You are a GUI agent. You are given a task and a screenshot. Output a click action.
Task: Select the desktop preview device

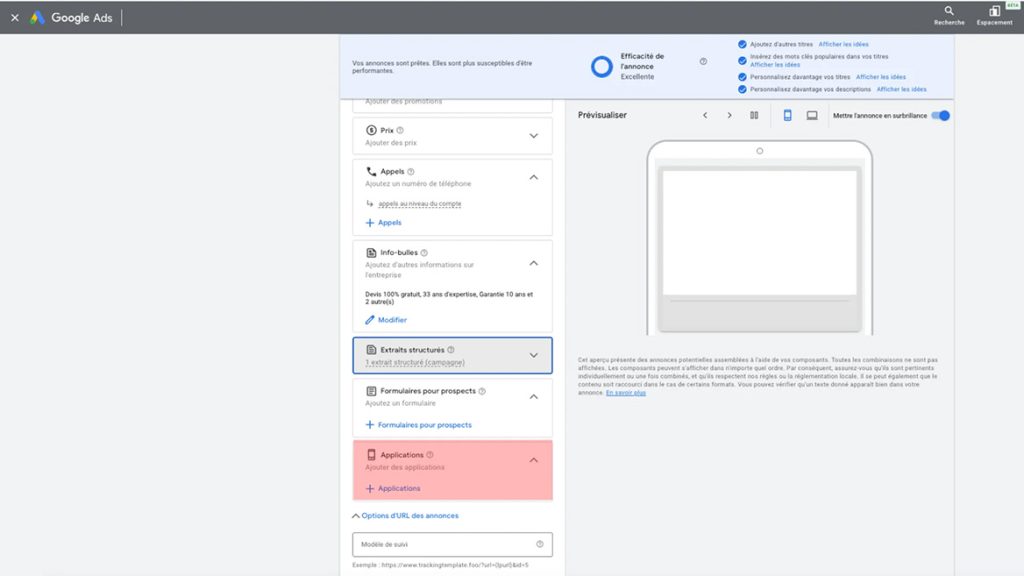pyautogui.click(x=812, y=116)
